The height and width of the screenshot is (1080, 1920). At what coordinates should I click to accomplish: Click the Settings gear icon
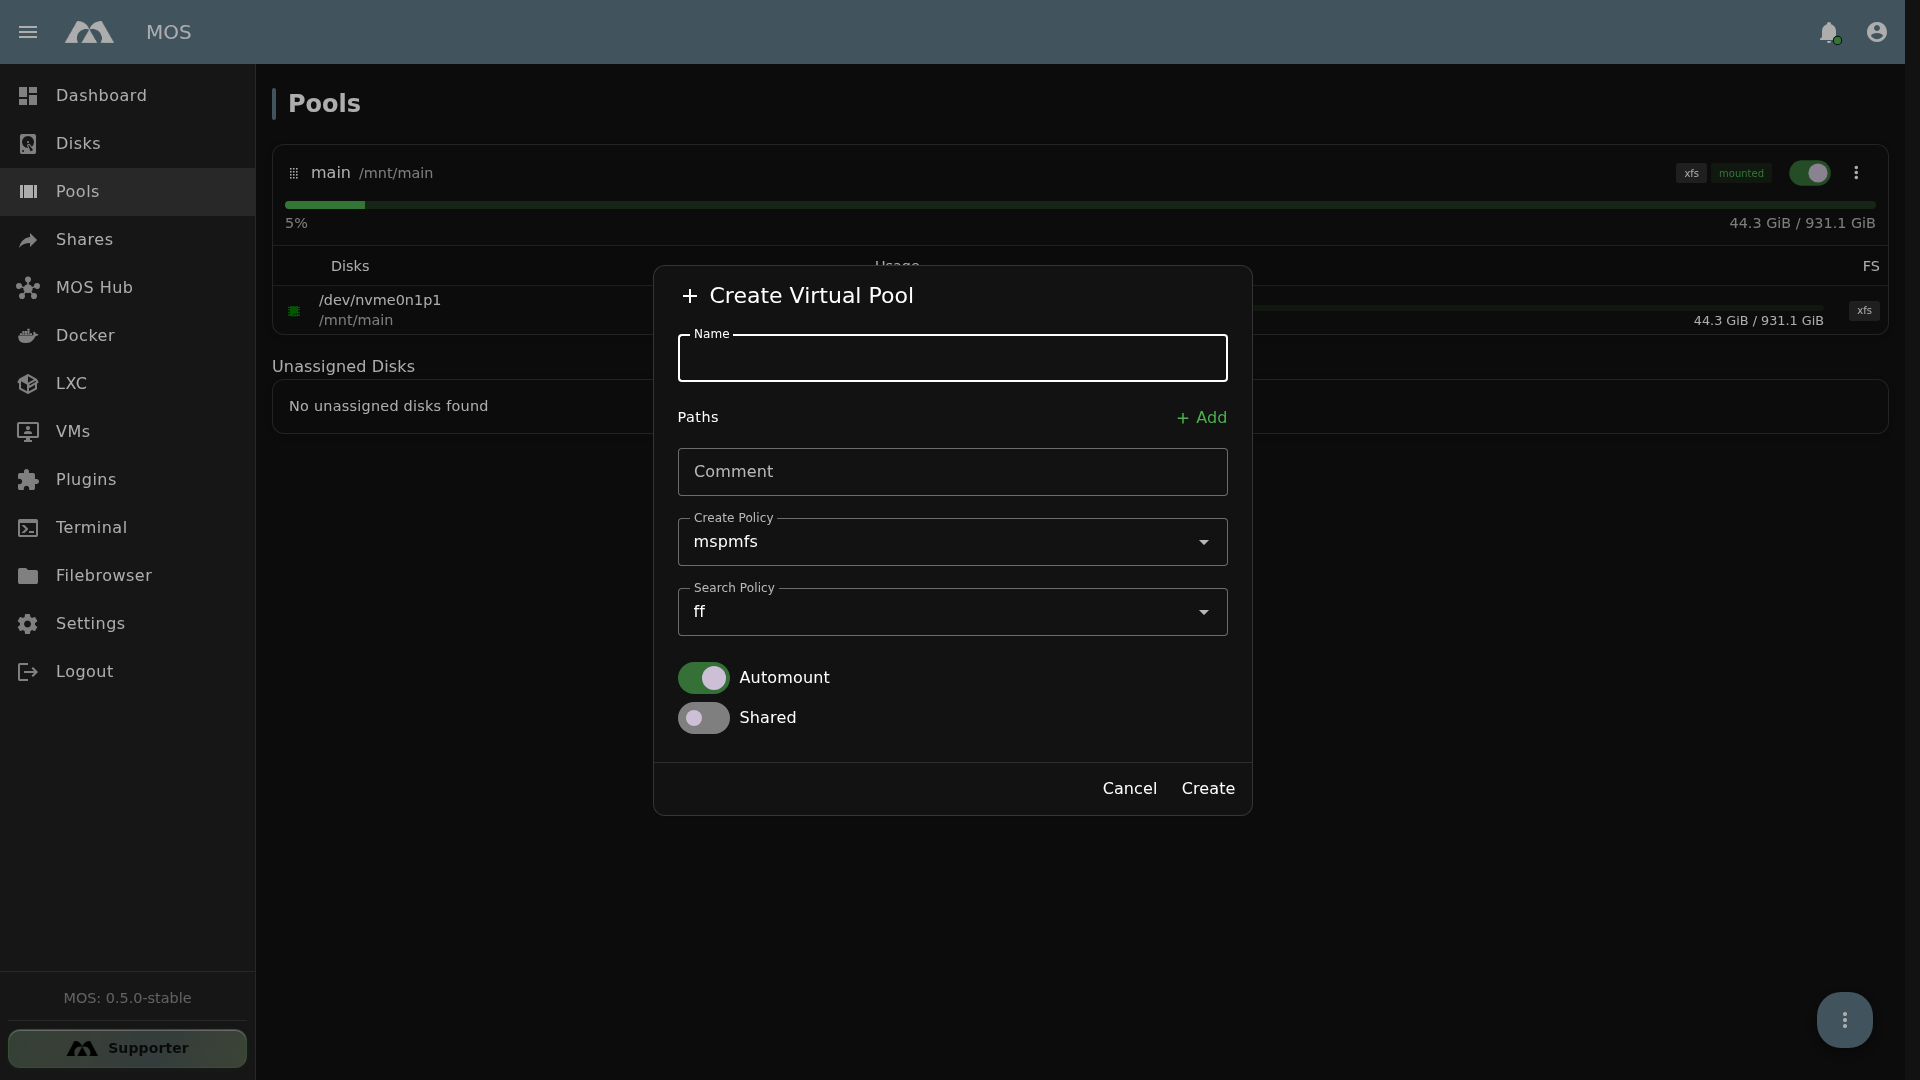click(28, 624)
